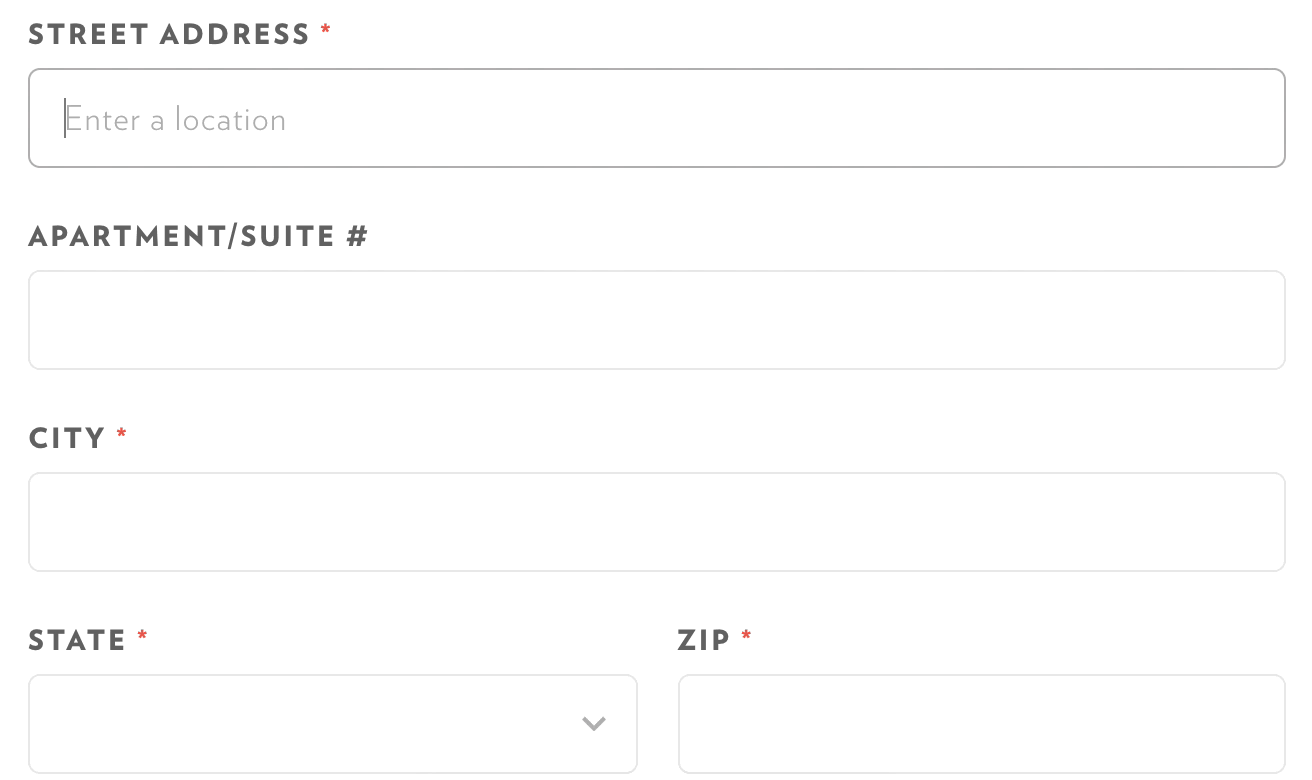Focus the Apartment/Suite # text box
Image resolution: width=1312 pixels, height=780 pixels.
[x=656, y=320]
